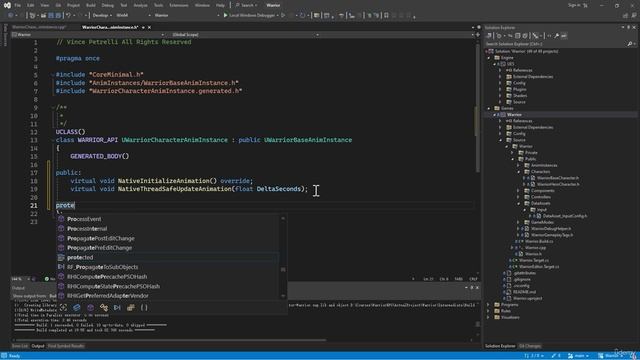Click the Search box in title bar
This screenshot has width=640, height=360.
click(247, 5)
